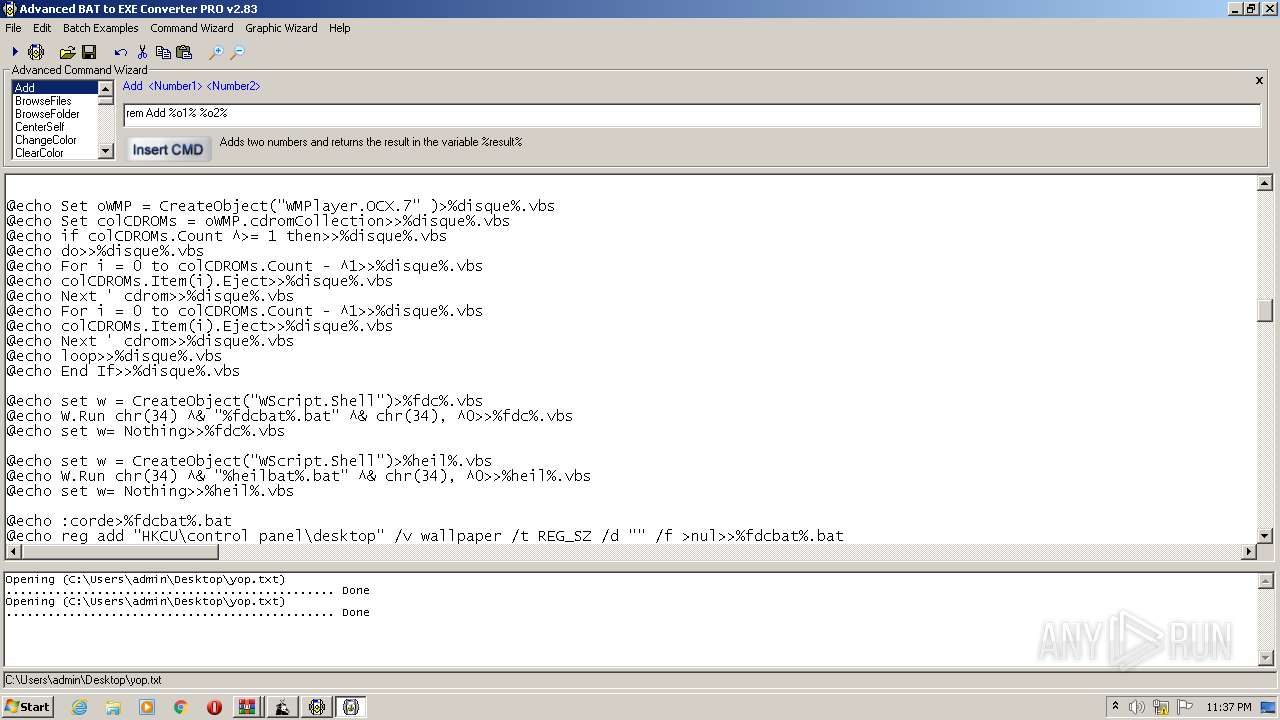Open the Help menu

point(340,28)
